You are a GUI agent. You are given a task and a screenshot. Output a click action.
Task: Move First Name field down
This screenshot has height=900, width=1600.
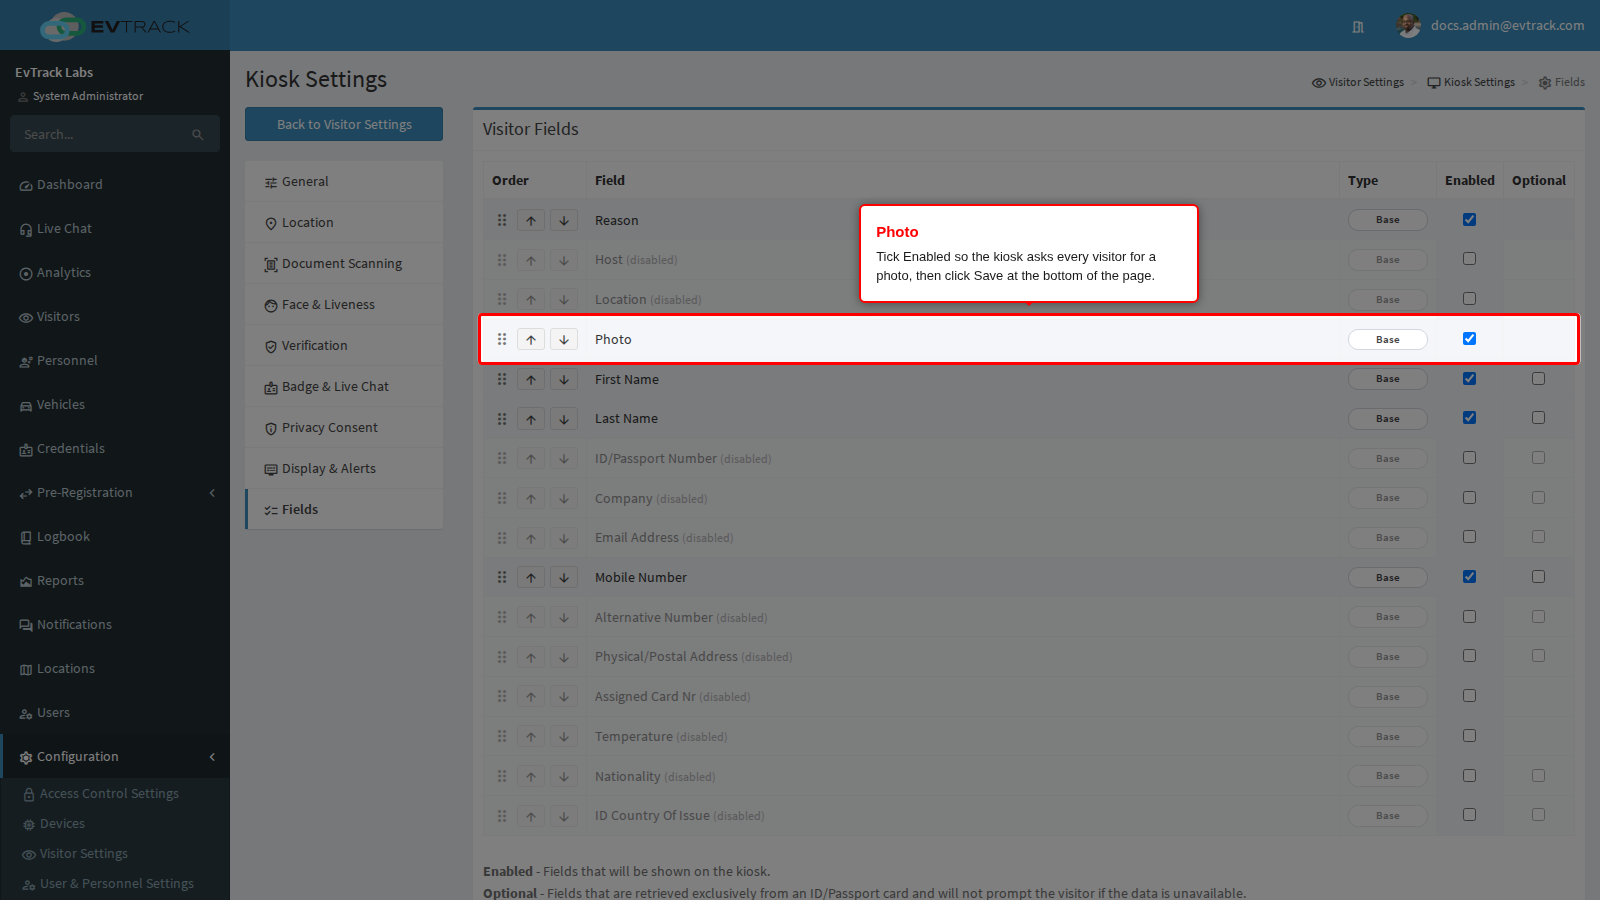point(564,380)
